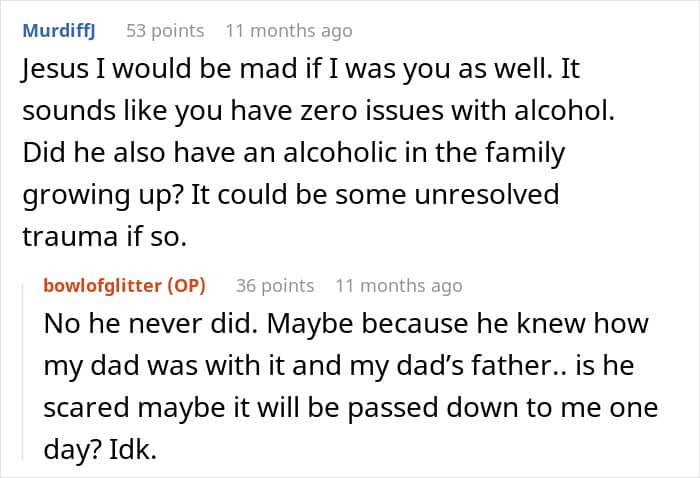Click the line 'Did he also have an alcoholic'
The height and width of the screenshot is (478, 700).
pos(294,153)
